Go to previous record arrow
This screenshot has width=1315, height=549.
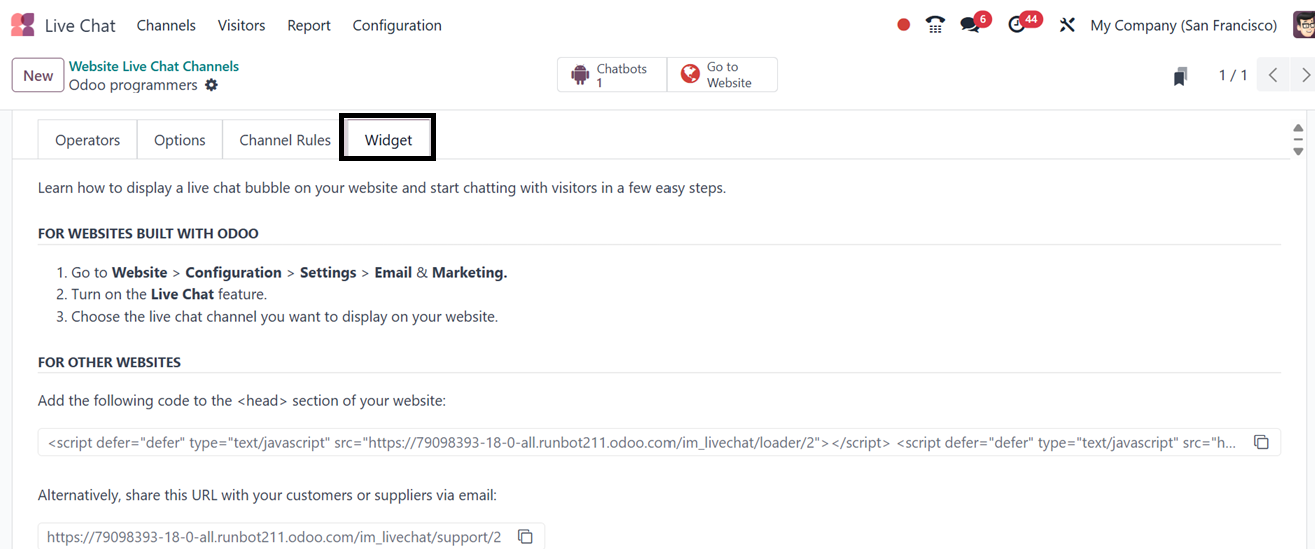(1273, 75)
